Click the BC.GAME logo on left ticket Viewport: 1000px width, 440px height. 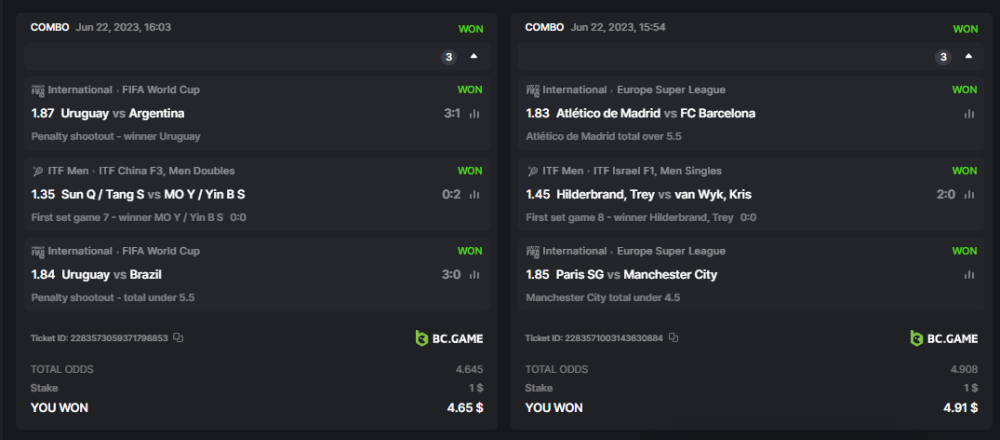[449, 338]
